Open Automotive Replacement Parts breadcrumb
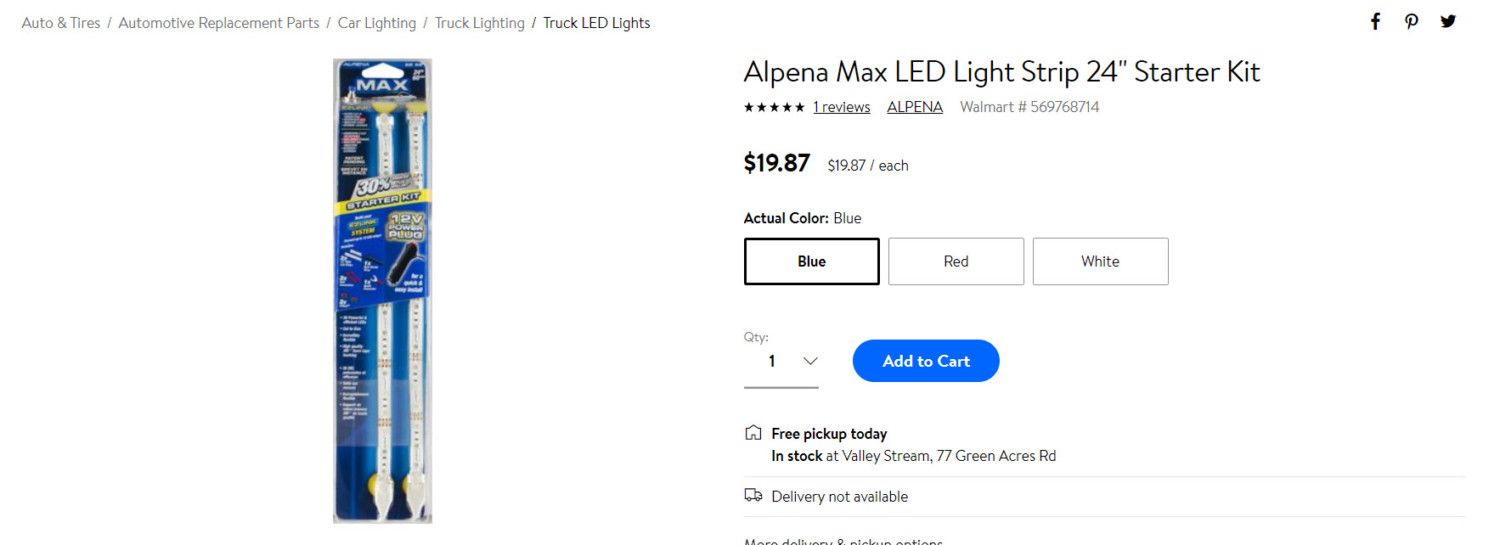This screenshot has width=1500, height=545. (x=219, y=23)
